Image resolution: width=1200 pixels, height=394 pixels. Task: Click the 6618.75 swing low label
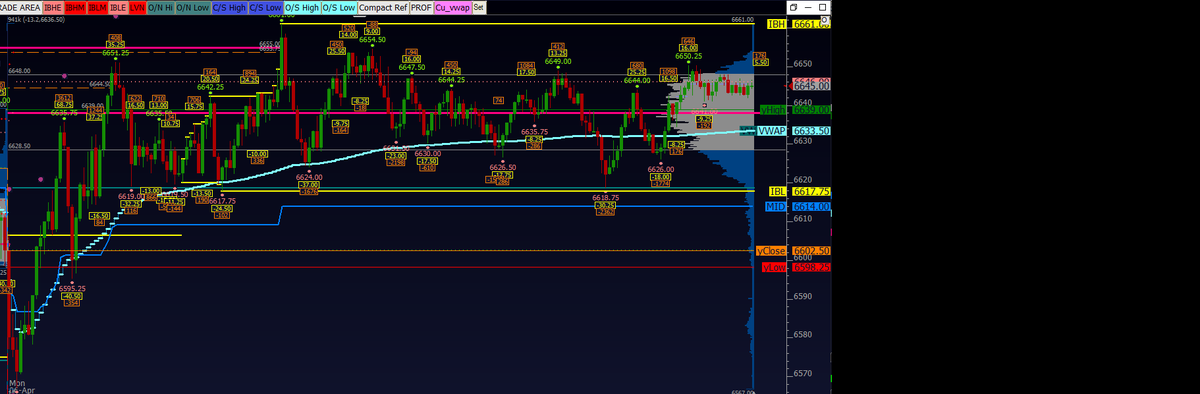click(x=605, y=198)
